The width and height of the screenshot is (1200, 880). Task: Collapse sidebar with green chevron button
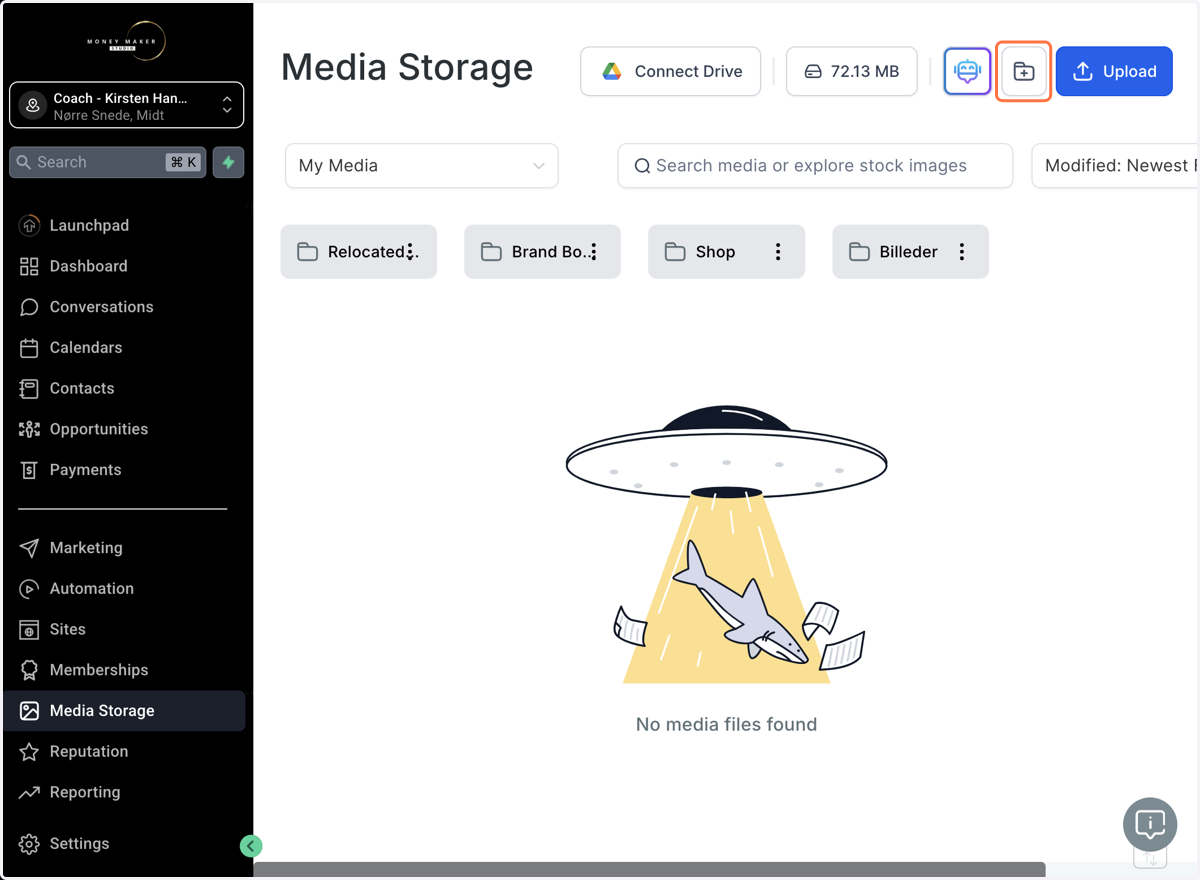point(251,846)
